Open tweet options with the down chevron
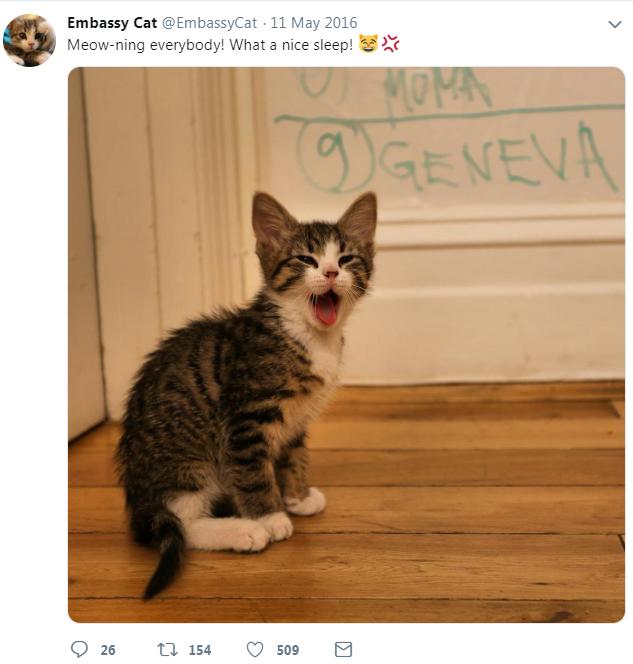The height and width of the screenshot is (664, 633). click(615, 24)
